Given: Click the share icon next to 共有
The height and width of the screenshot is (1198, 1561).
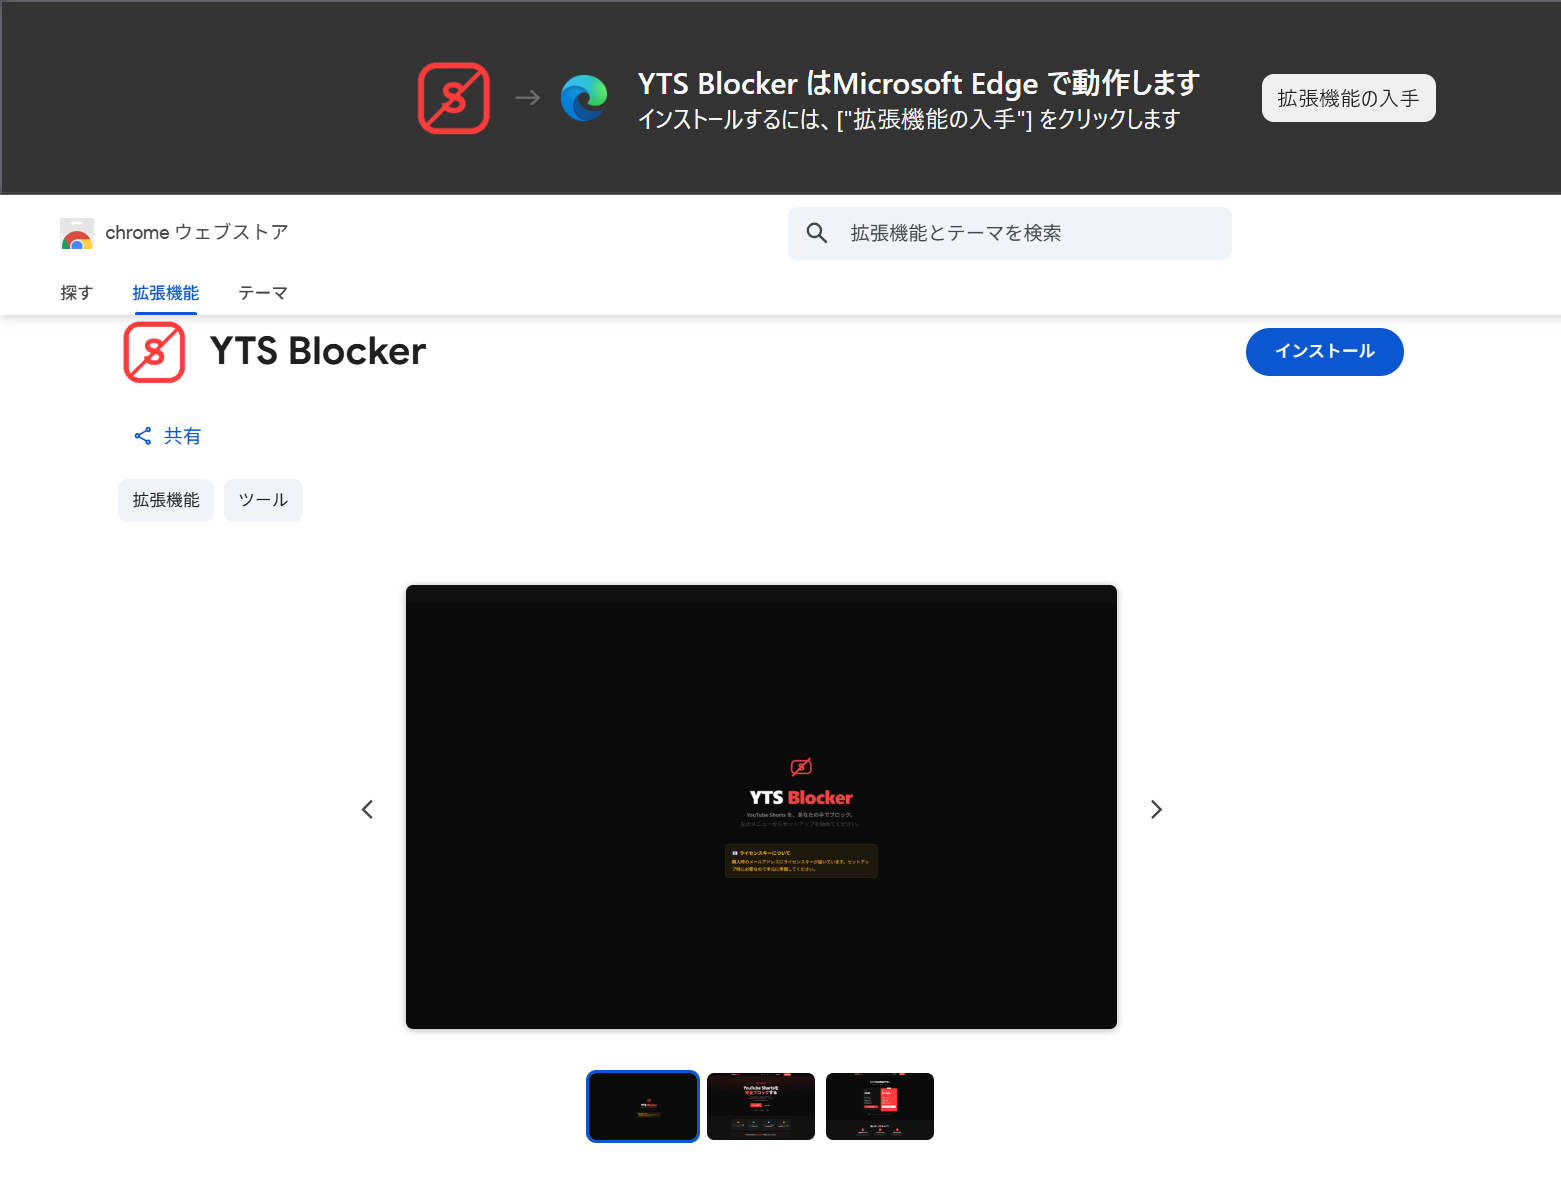Looking at the screenshot, I should click(x=143, y=436).
